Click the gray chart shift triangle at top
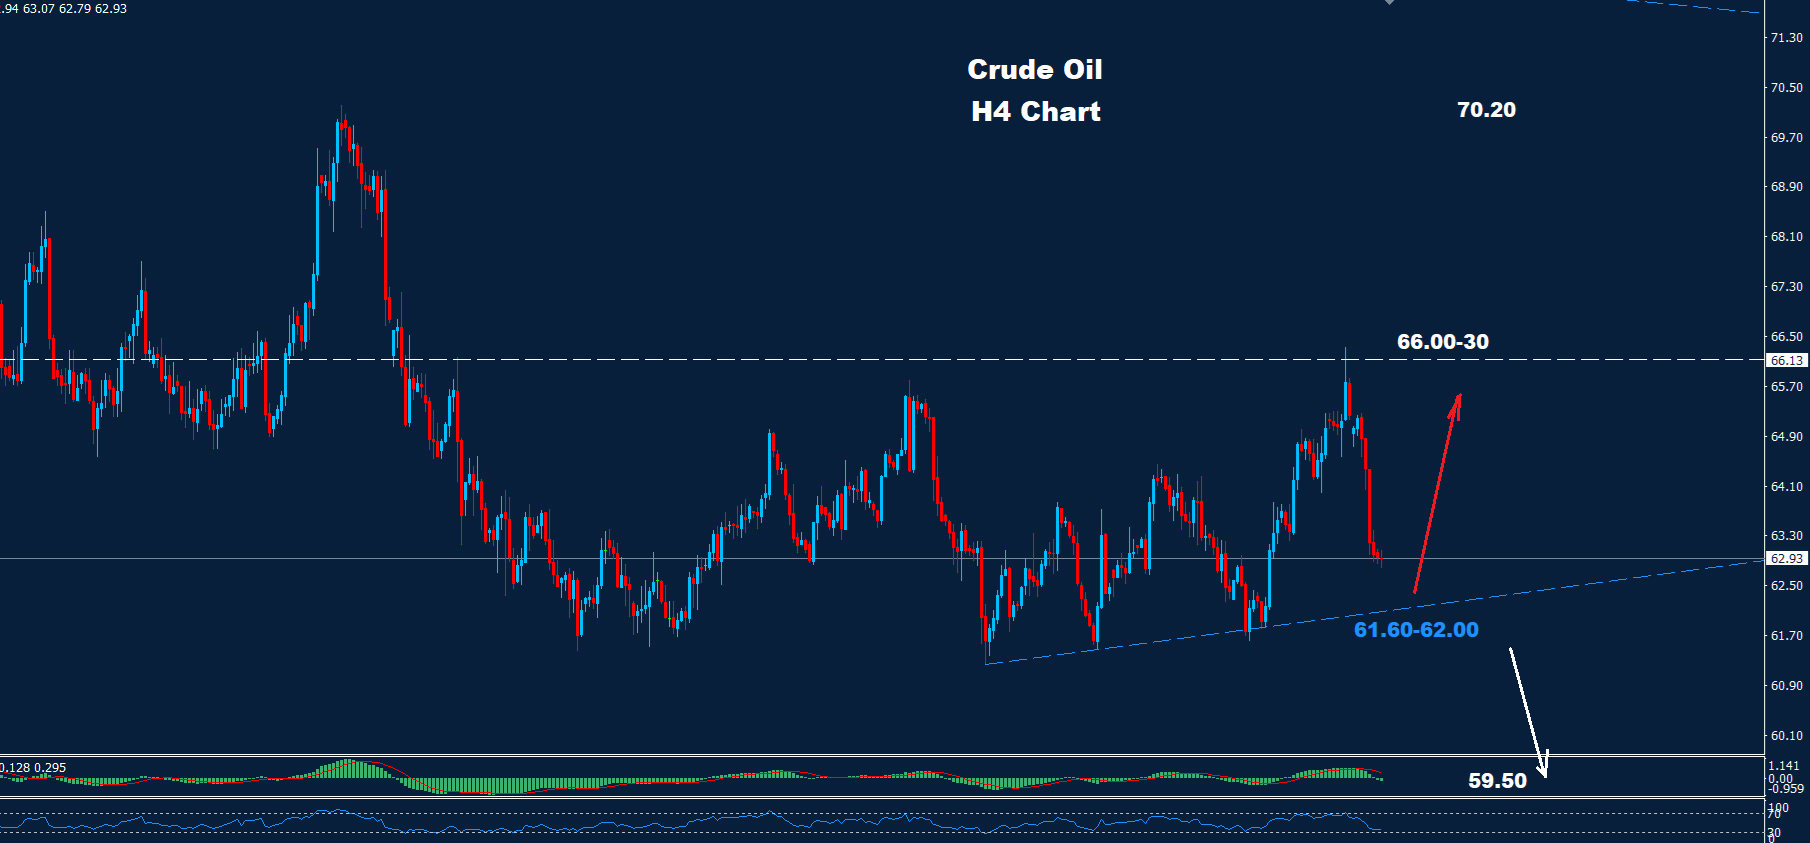This screenshot has width=1810, height=843. pyautogui.click(x=1389, y=3)
